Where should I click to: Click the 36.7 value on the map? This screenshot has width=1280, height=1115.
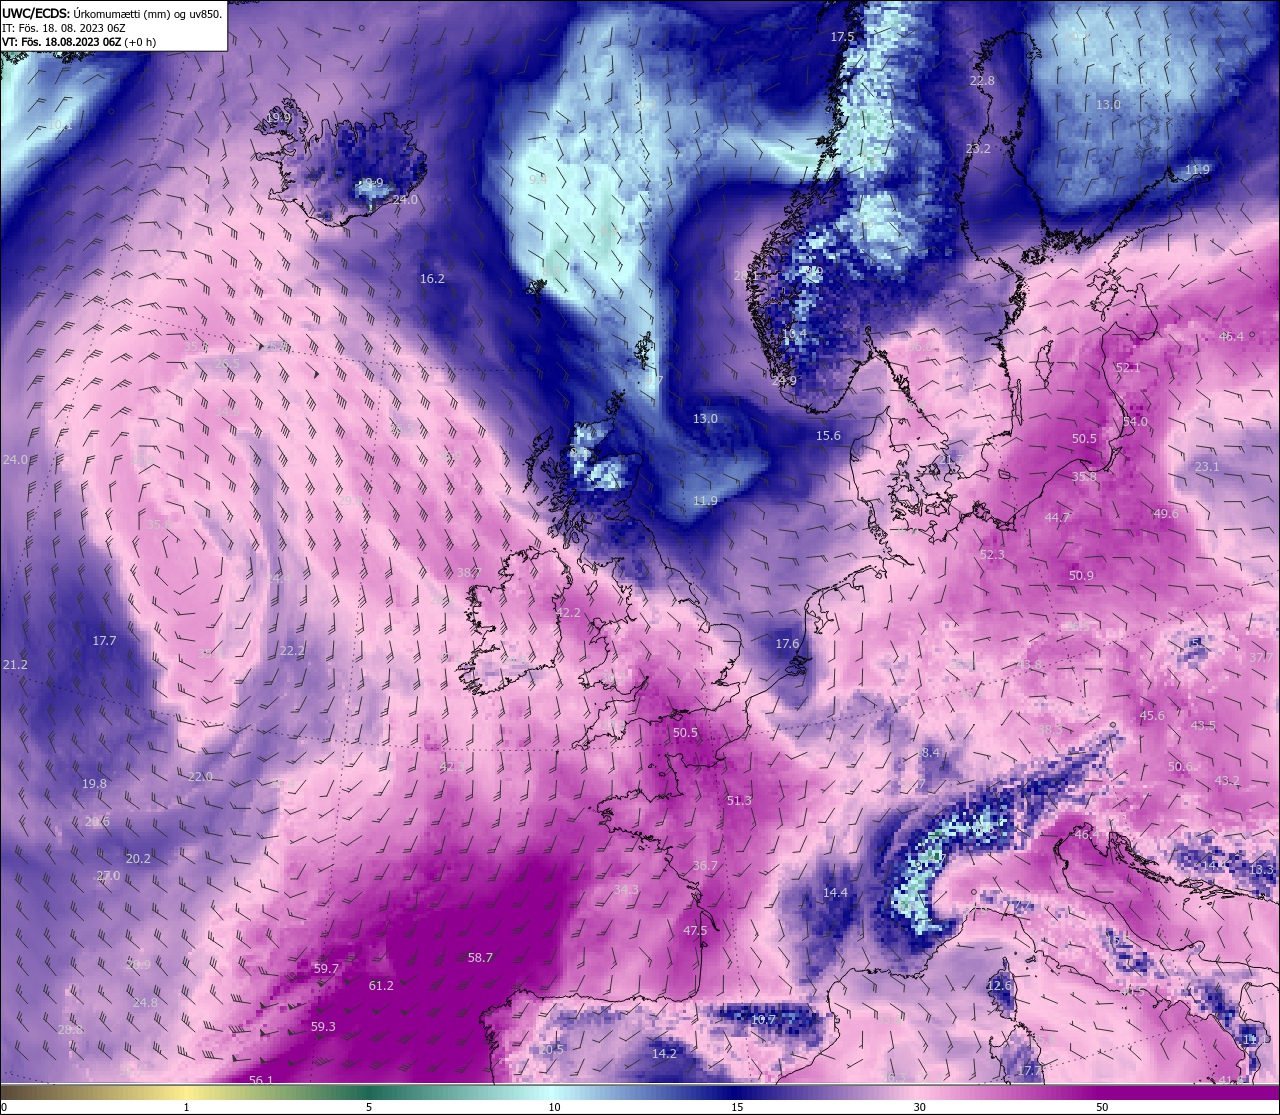click(x=705, y=866)
